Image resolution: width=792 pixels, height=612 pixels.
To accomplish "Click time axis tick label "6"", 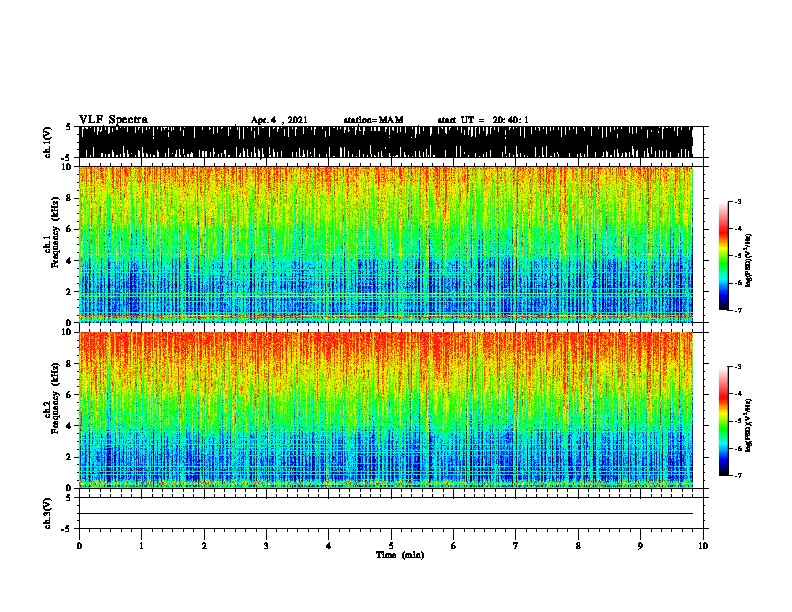I will coord(453,546).
